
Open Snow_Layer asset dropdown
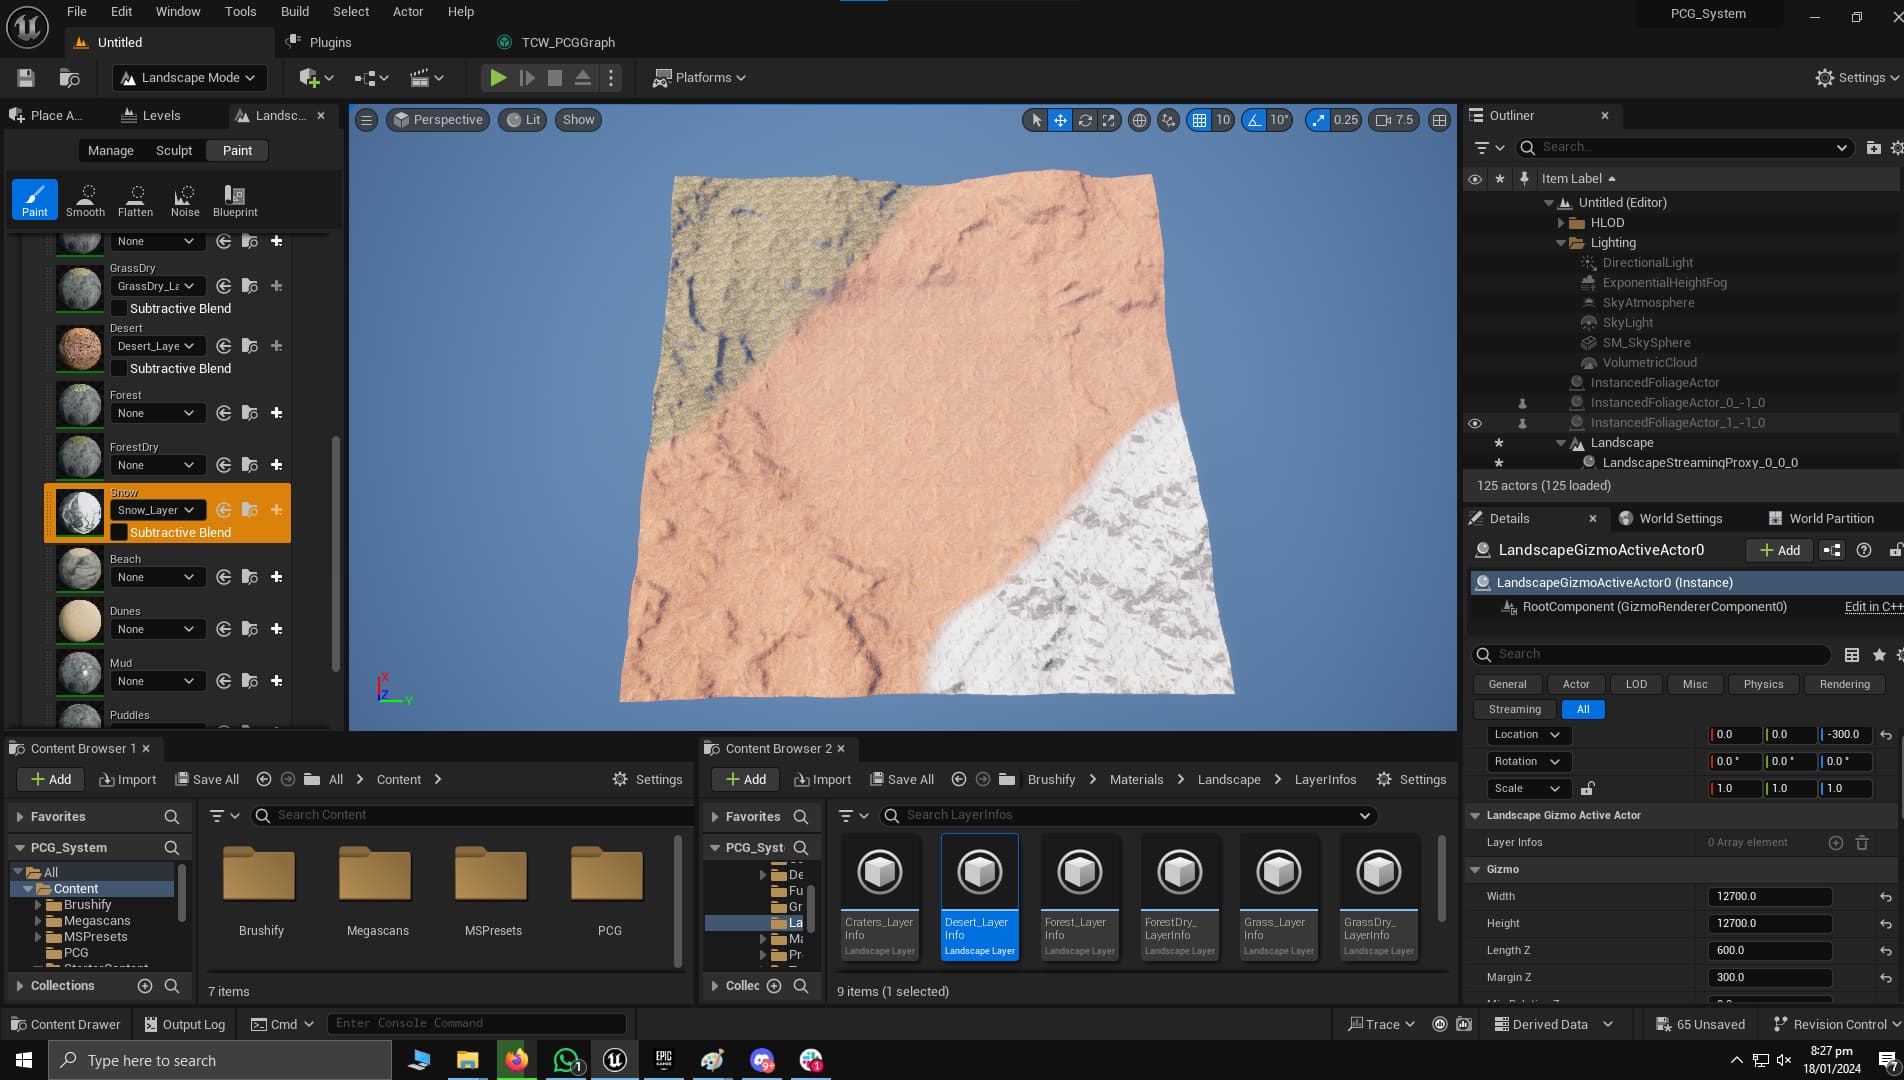pos(156,510)
